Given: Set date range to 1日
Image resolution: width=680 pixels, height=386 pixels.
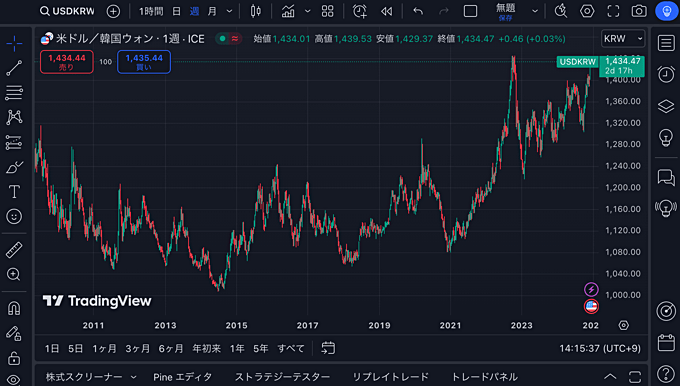Looking at the screenshot, I should 52,348.
